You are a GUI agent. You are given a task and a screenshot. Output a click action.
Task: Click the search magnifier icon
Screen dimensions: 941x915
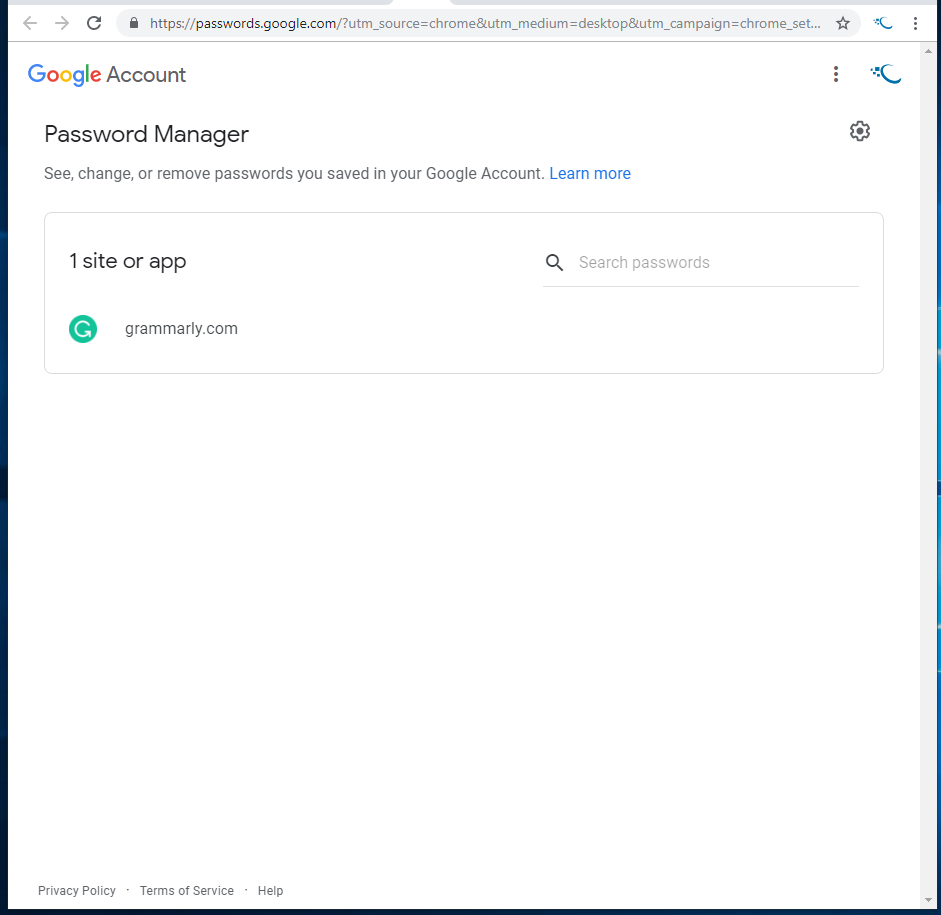click(554, 262)
